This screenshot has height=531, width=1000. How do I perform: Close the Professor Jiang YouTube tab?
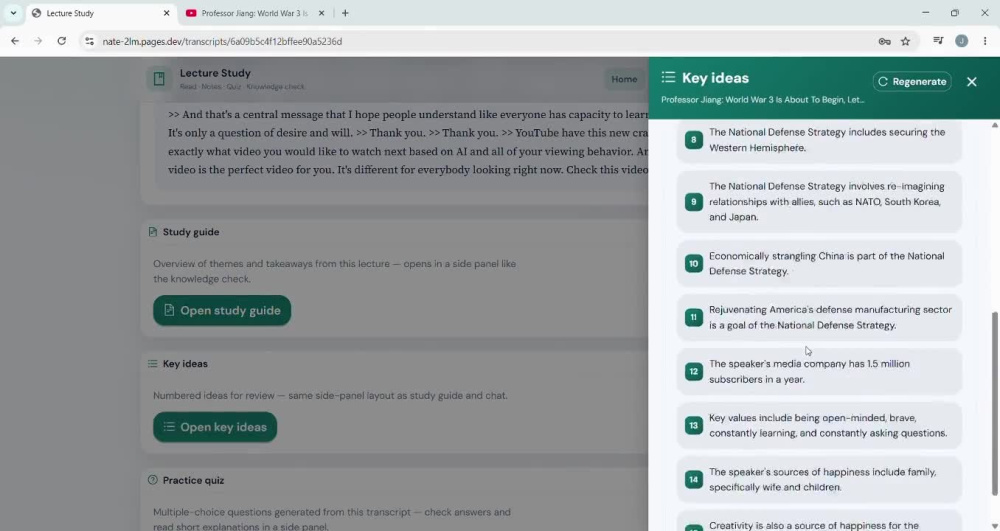(x=321, y=13)
